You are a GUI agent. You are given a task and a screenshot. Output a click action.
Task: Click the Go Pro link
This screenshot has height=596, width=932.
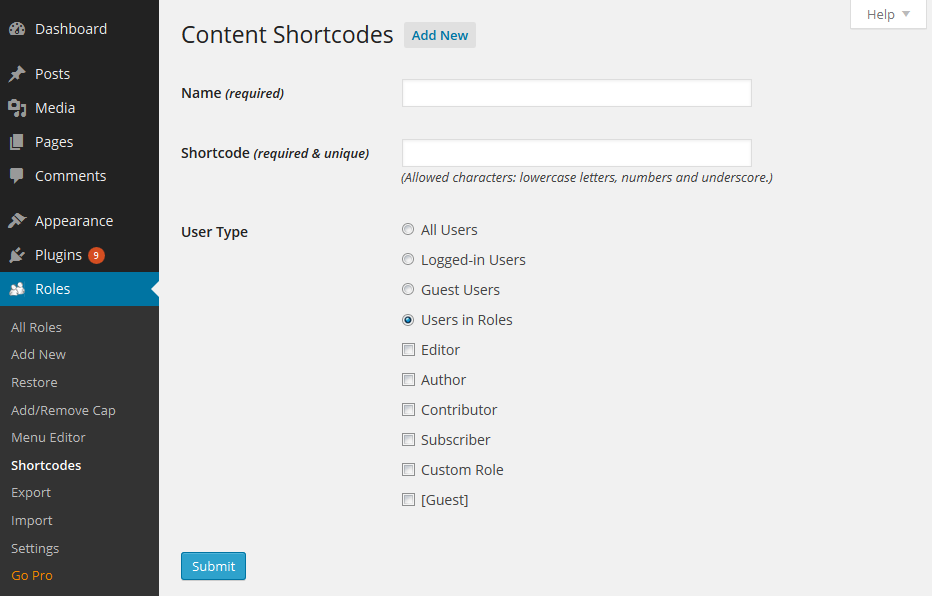pos(32,575)
